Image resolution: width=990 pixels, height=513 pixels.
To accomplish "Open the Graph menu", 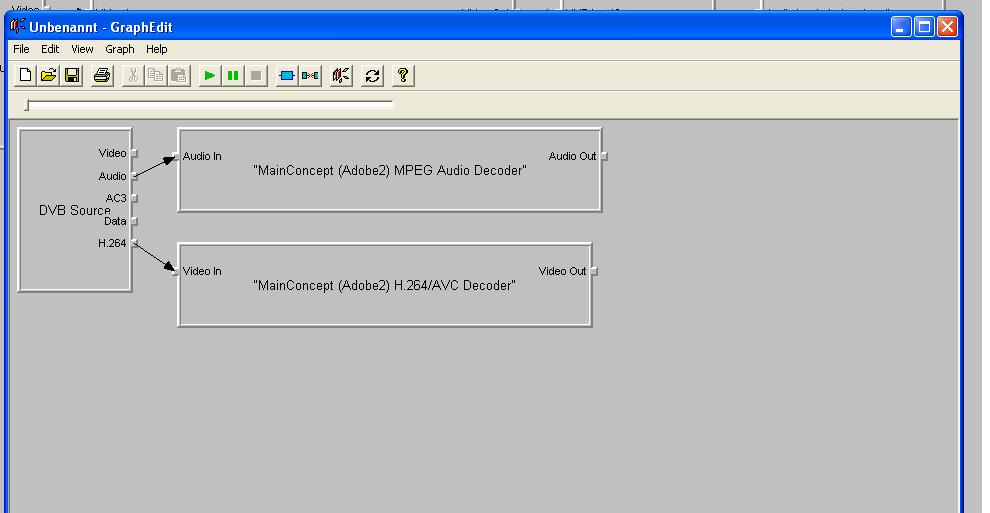I will pos(120,49).
